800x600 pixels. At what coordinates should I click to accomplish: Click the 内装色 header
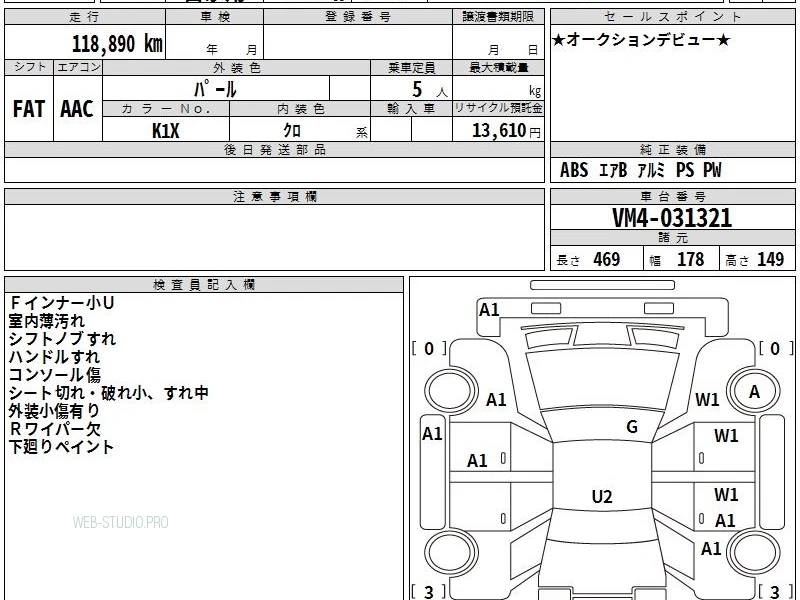pos(301,109)
